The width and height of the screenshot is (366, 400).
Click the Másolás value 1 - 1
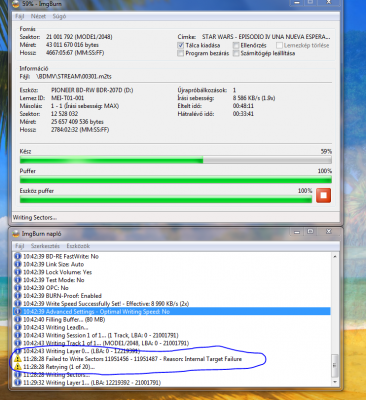(x=85, y=106)
